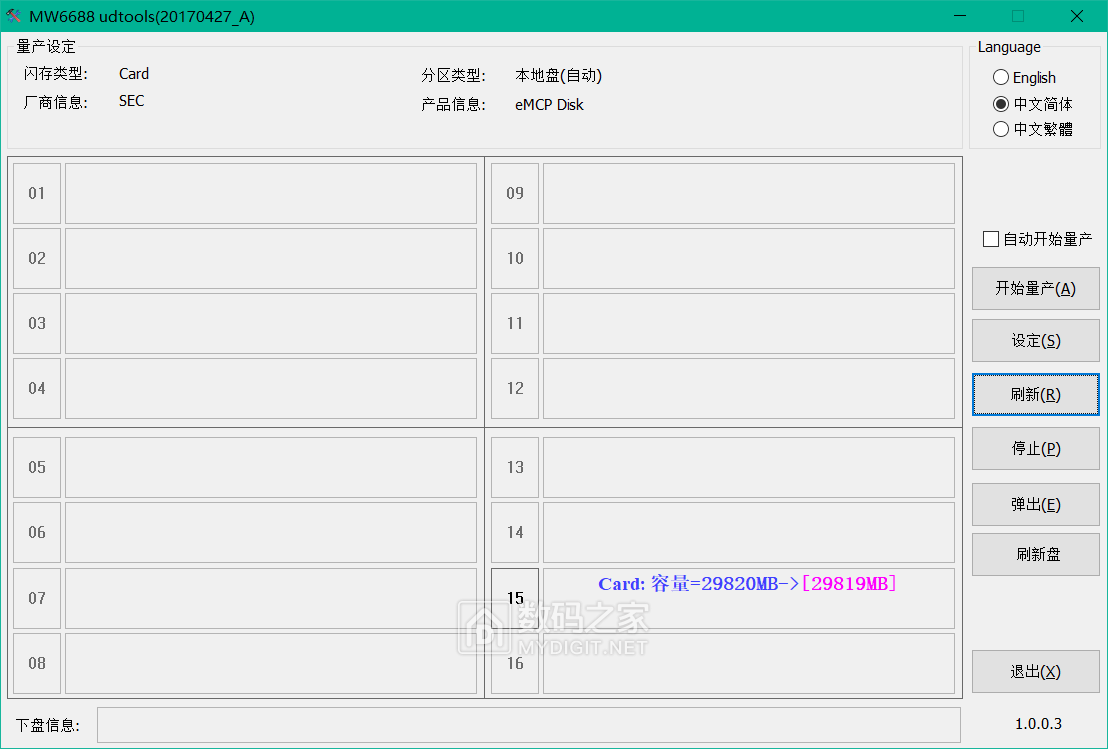This screenshot has width=1108, height=749.
Task: Select the English language option
Action: [x=1001, y=77]
